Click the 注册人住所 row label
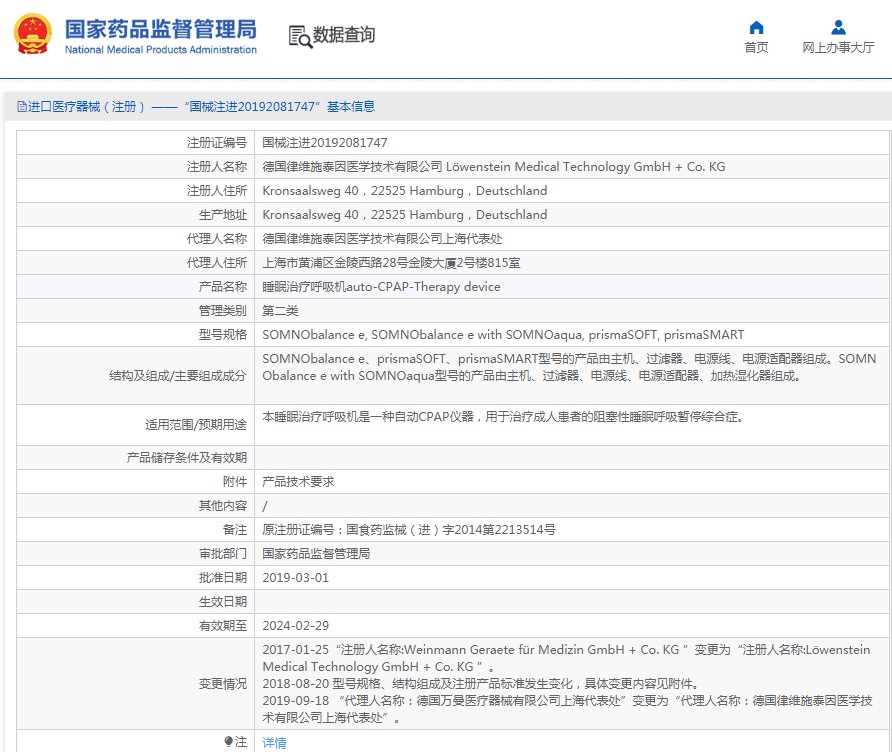Viewport: 892px width, 752px height. [217, 191]
